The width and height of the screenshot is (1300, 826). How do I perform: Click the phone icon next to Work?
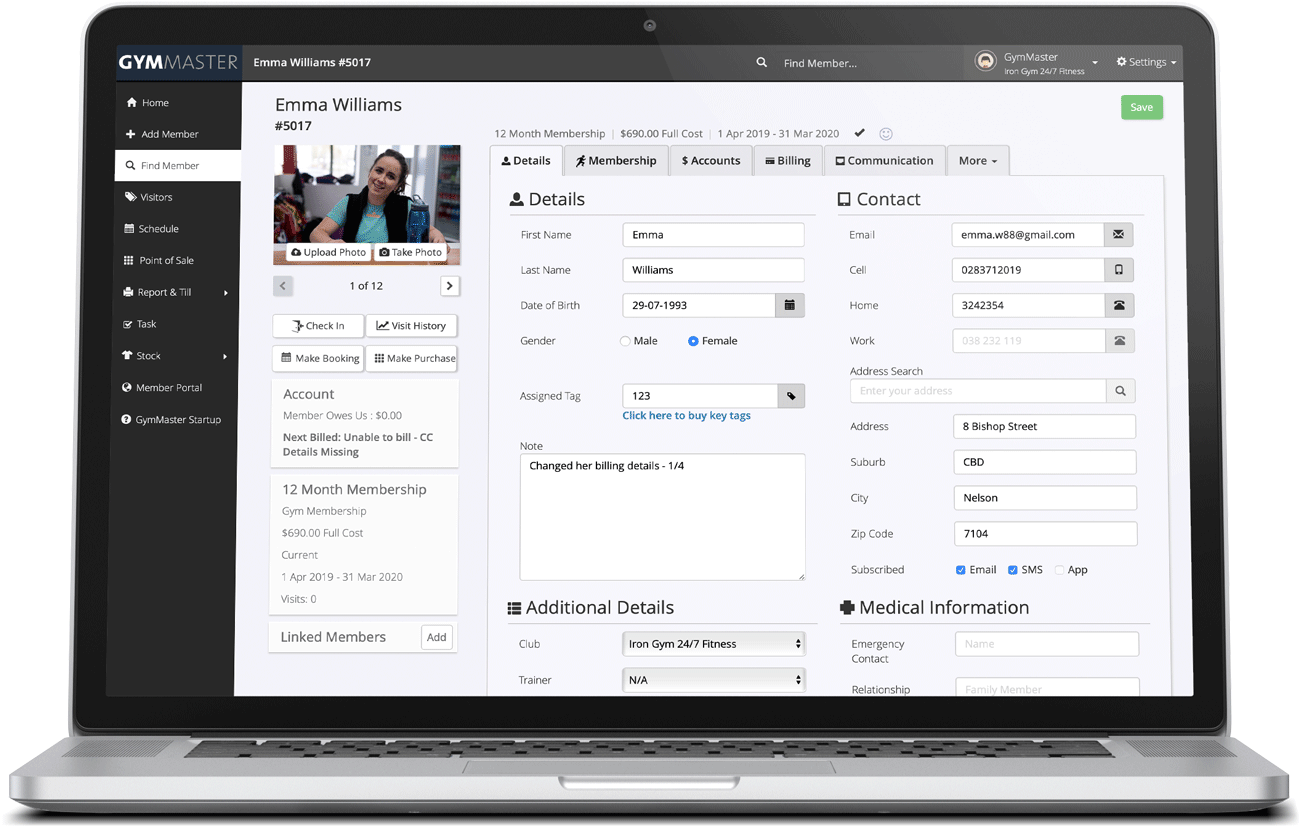pos(1119,341)
